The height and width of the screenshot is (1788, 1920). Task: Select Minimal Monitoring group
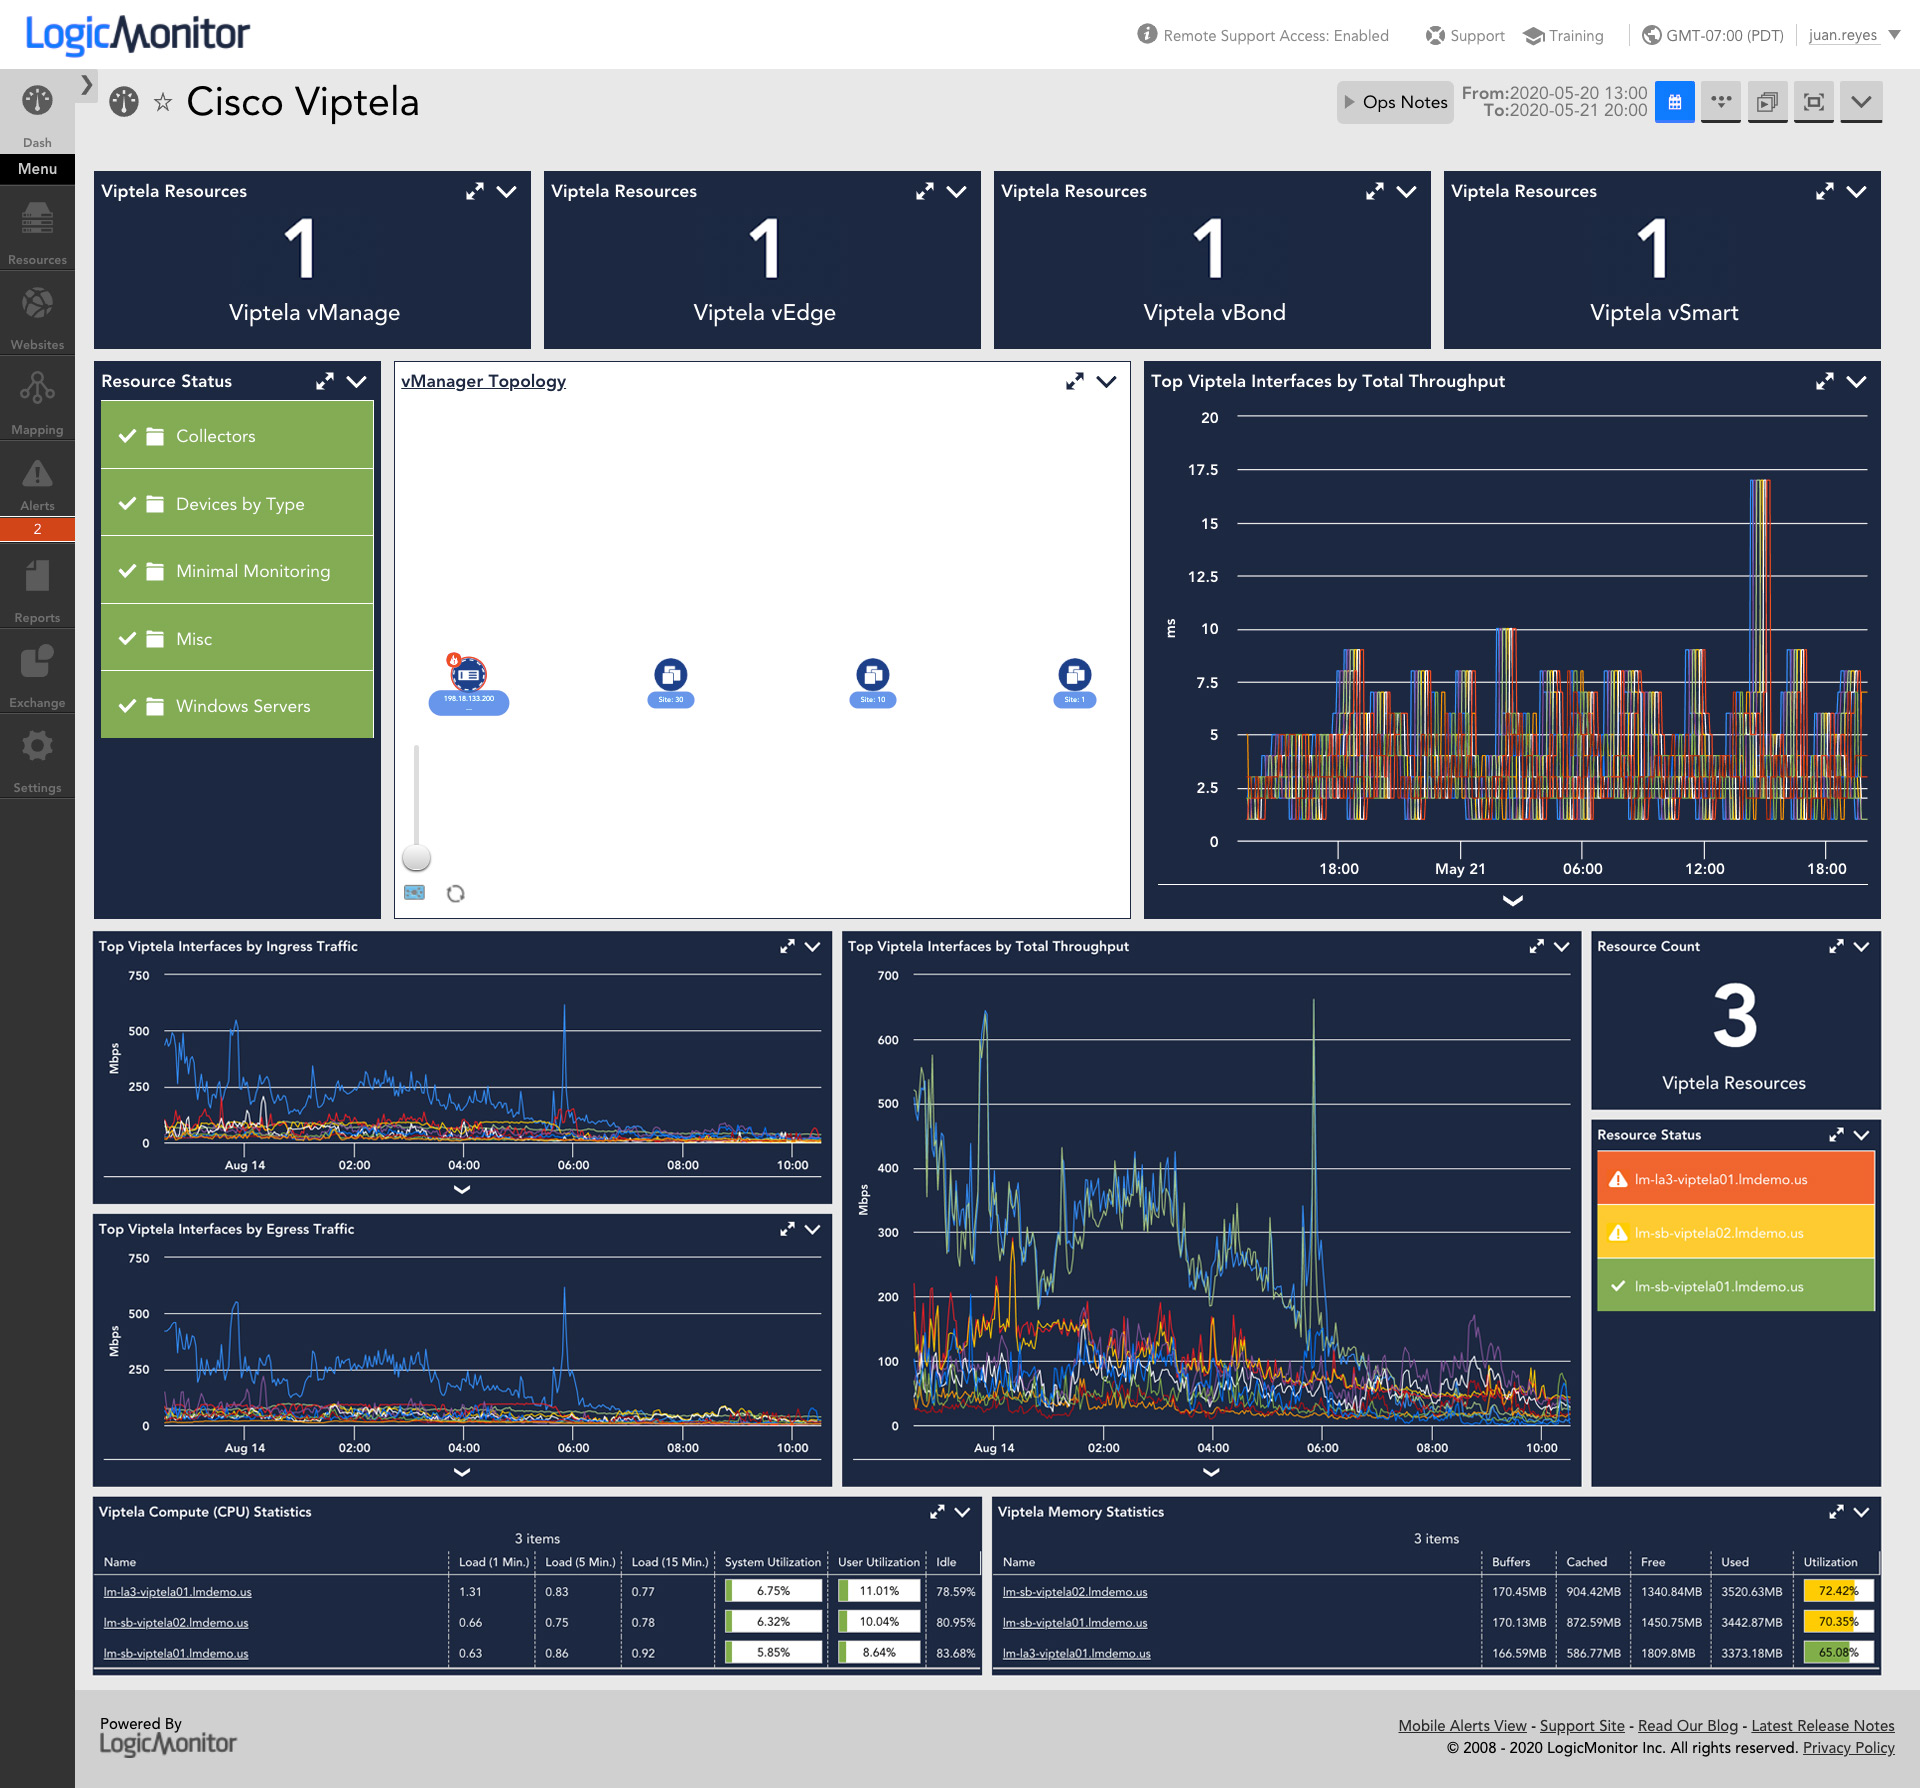237,570
